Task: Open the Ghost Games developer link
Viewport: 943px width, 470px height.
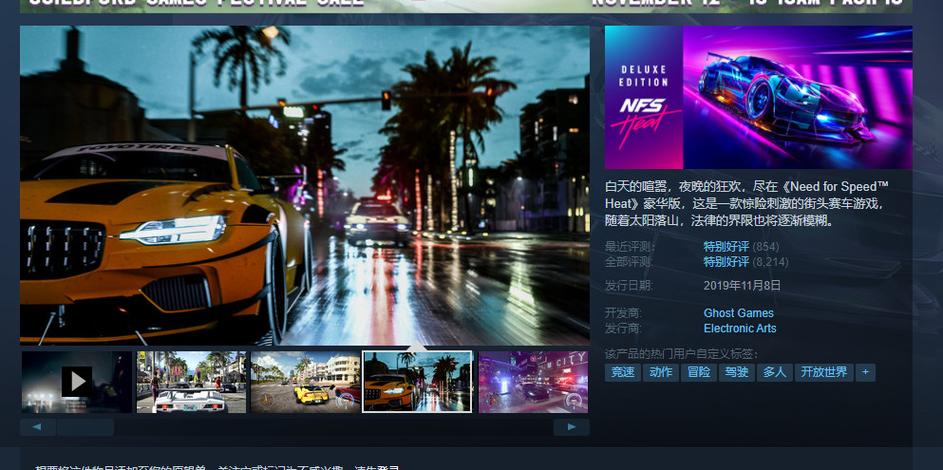Action: point(739,313)
